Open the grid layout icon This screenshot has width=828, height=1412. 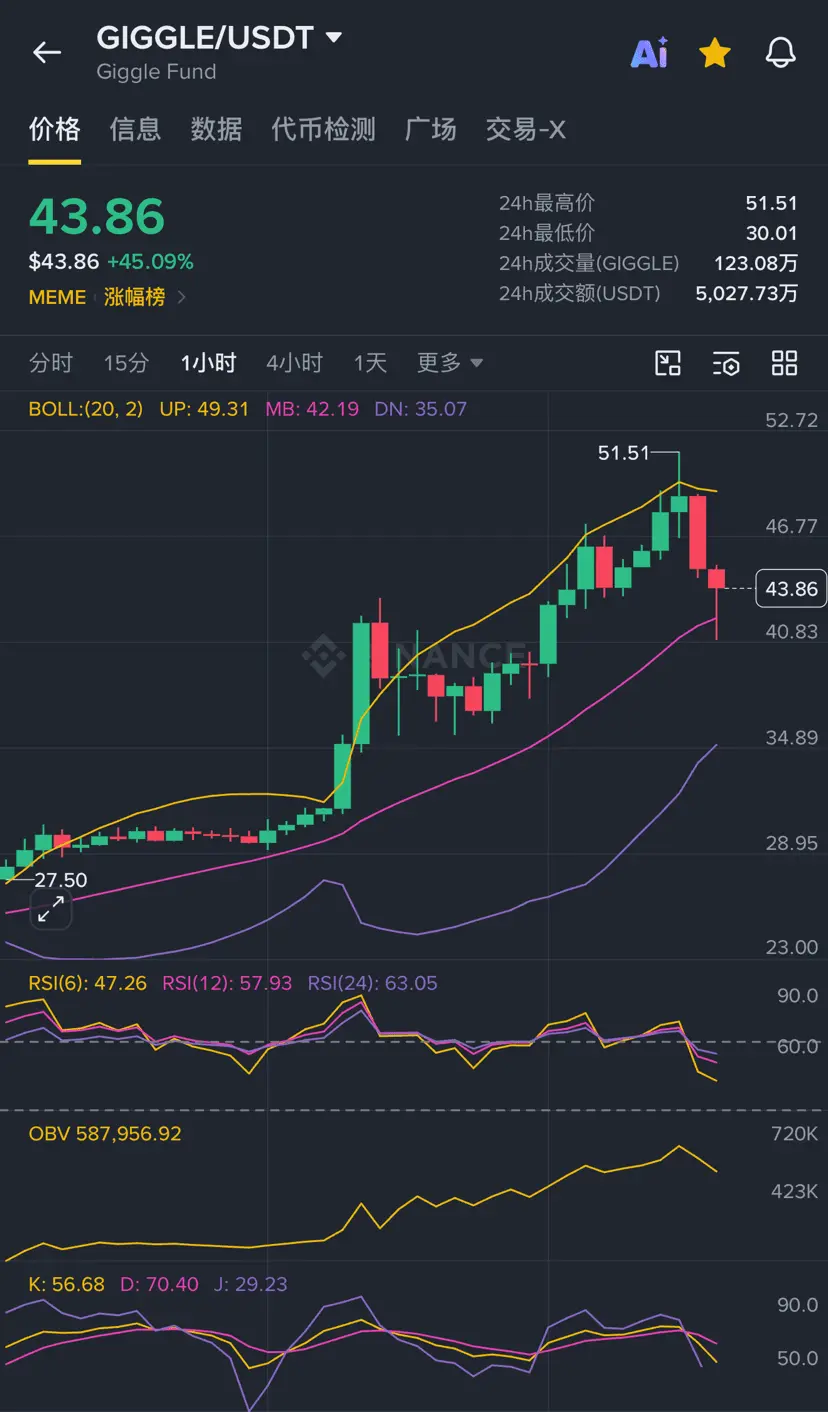pyautogui.click(x=785, y=363)
